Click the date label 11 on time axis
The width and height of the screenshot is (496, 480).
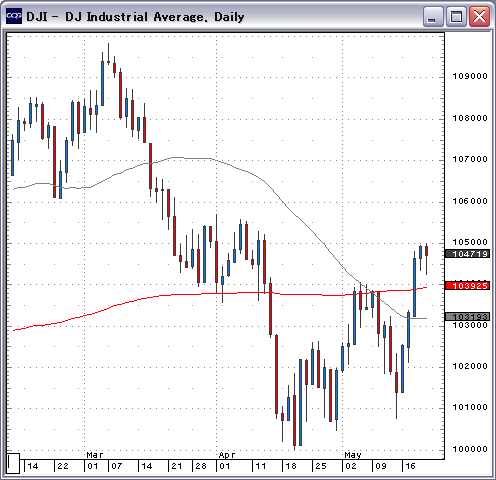tap(261, 466)
